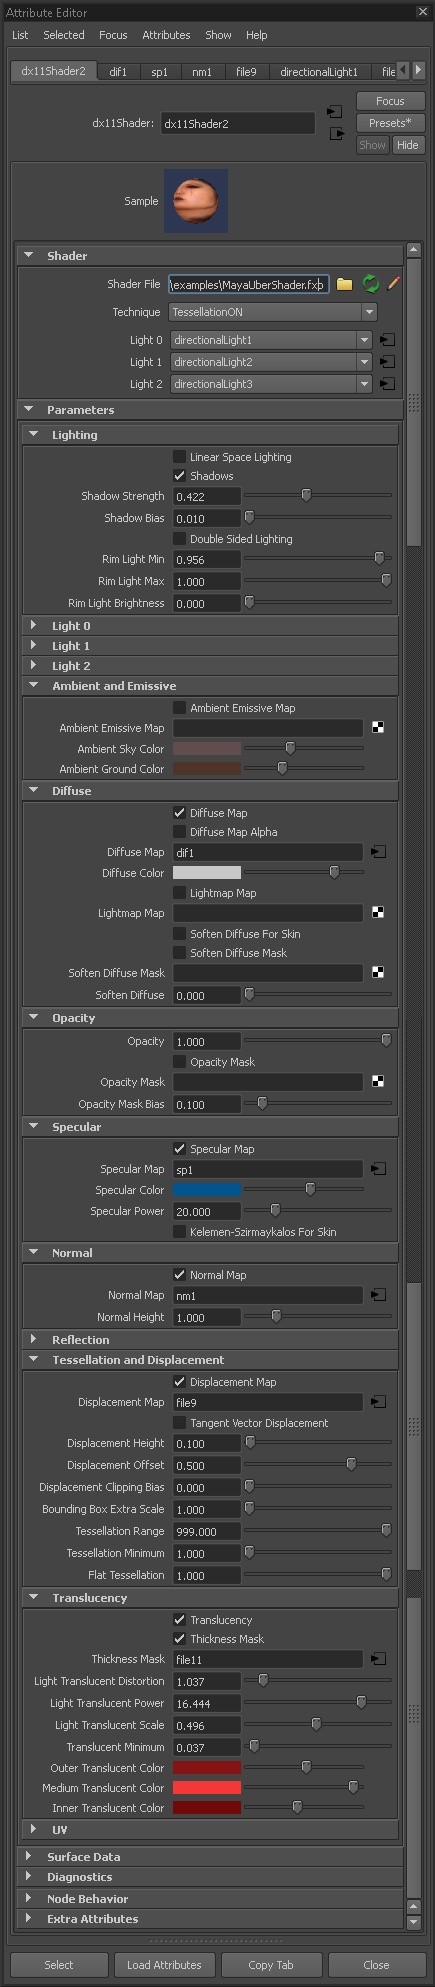435x1987 pixels.
Task: Click the Shadow Strength value field
Action: coord(207,496)
